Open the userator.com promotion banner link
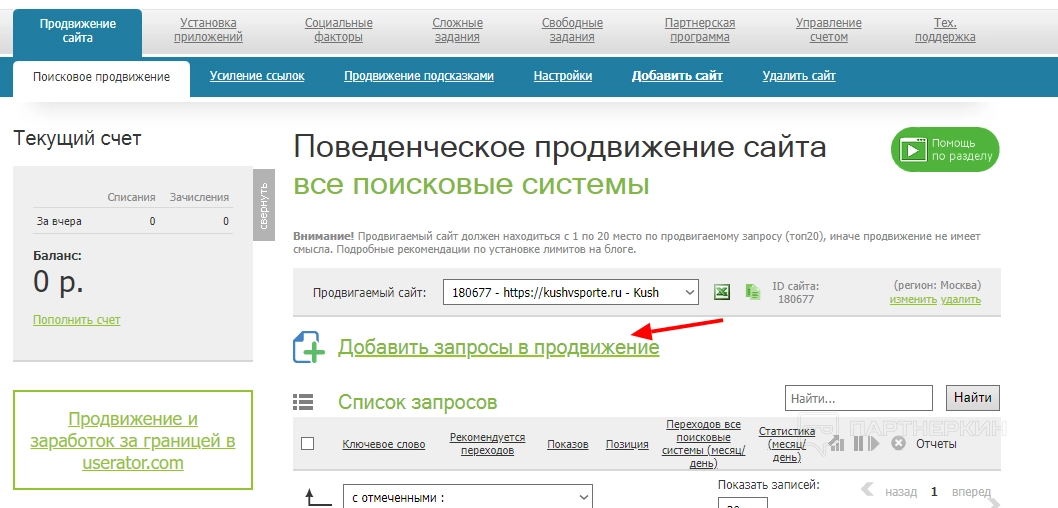 click(133, 441)
